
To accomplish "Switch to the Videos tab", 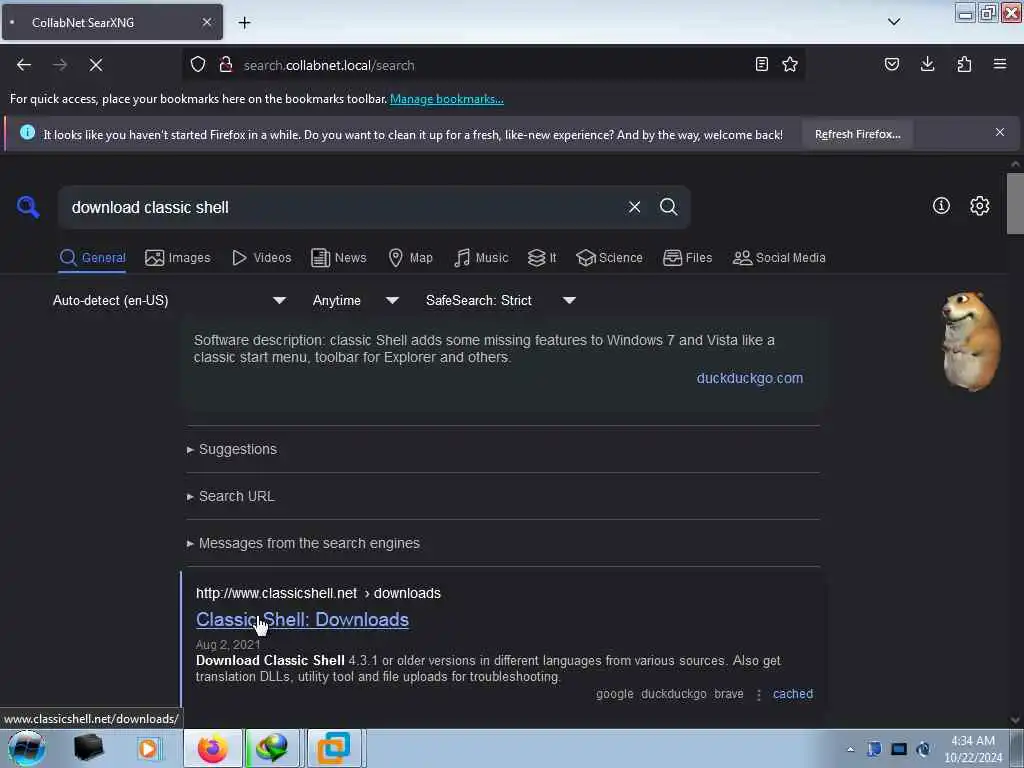I will point(262,257).
